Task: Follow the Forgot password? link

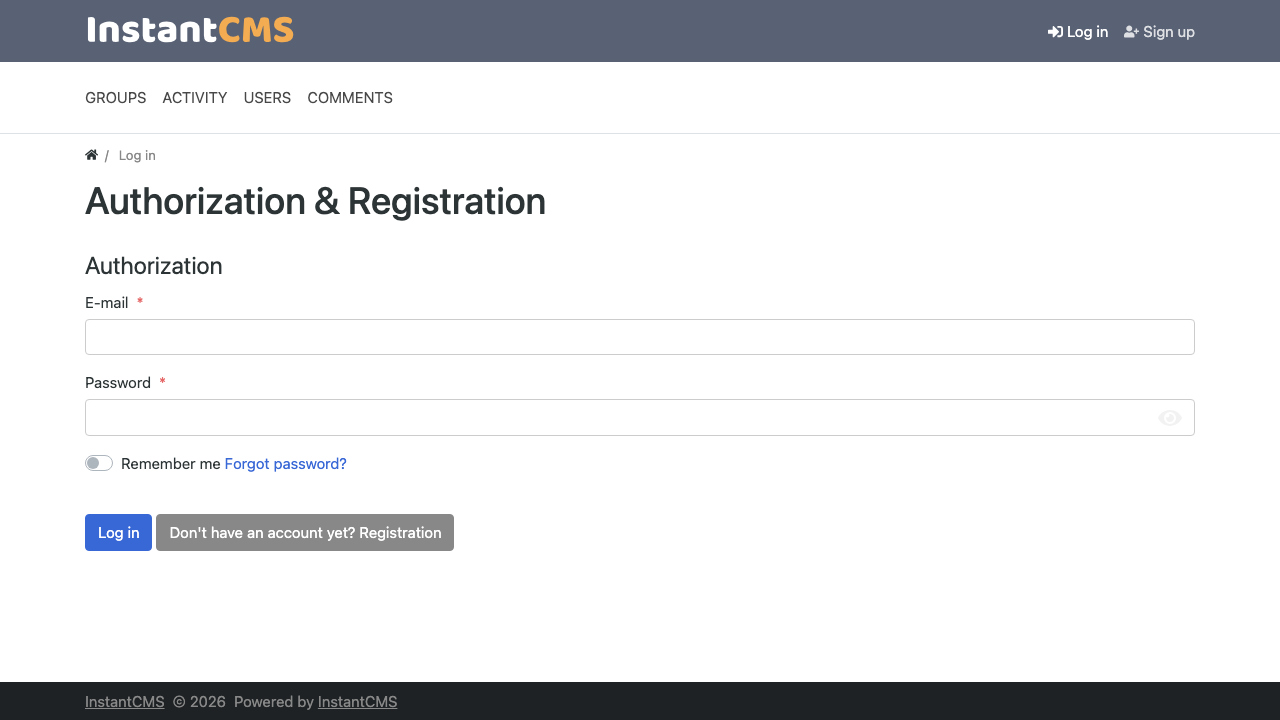Action: coord(286,464)
